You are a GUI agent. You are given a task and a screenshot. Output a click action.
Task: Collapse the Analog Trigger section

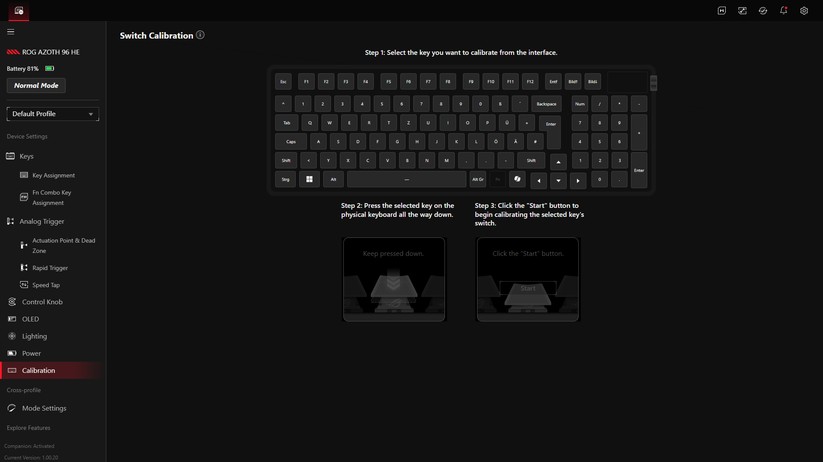[41, 221]
